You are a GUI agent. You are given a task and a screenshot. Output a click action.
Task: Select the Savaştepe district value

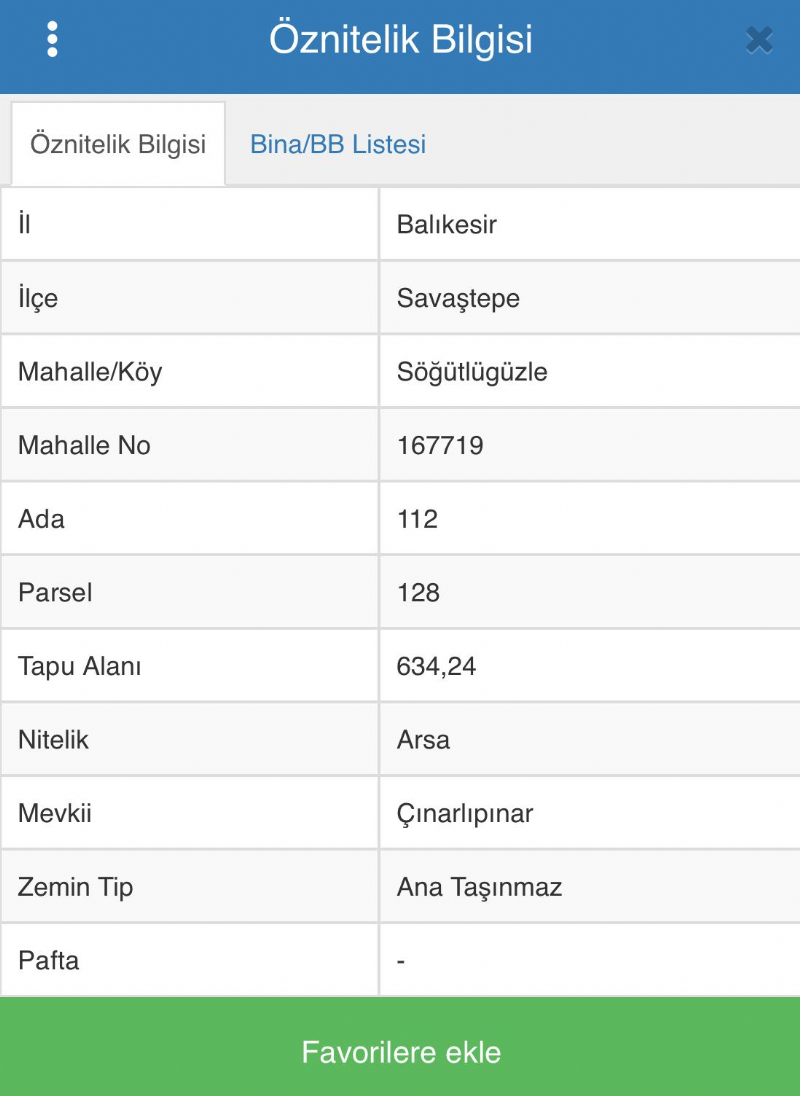458,298
